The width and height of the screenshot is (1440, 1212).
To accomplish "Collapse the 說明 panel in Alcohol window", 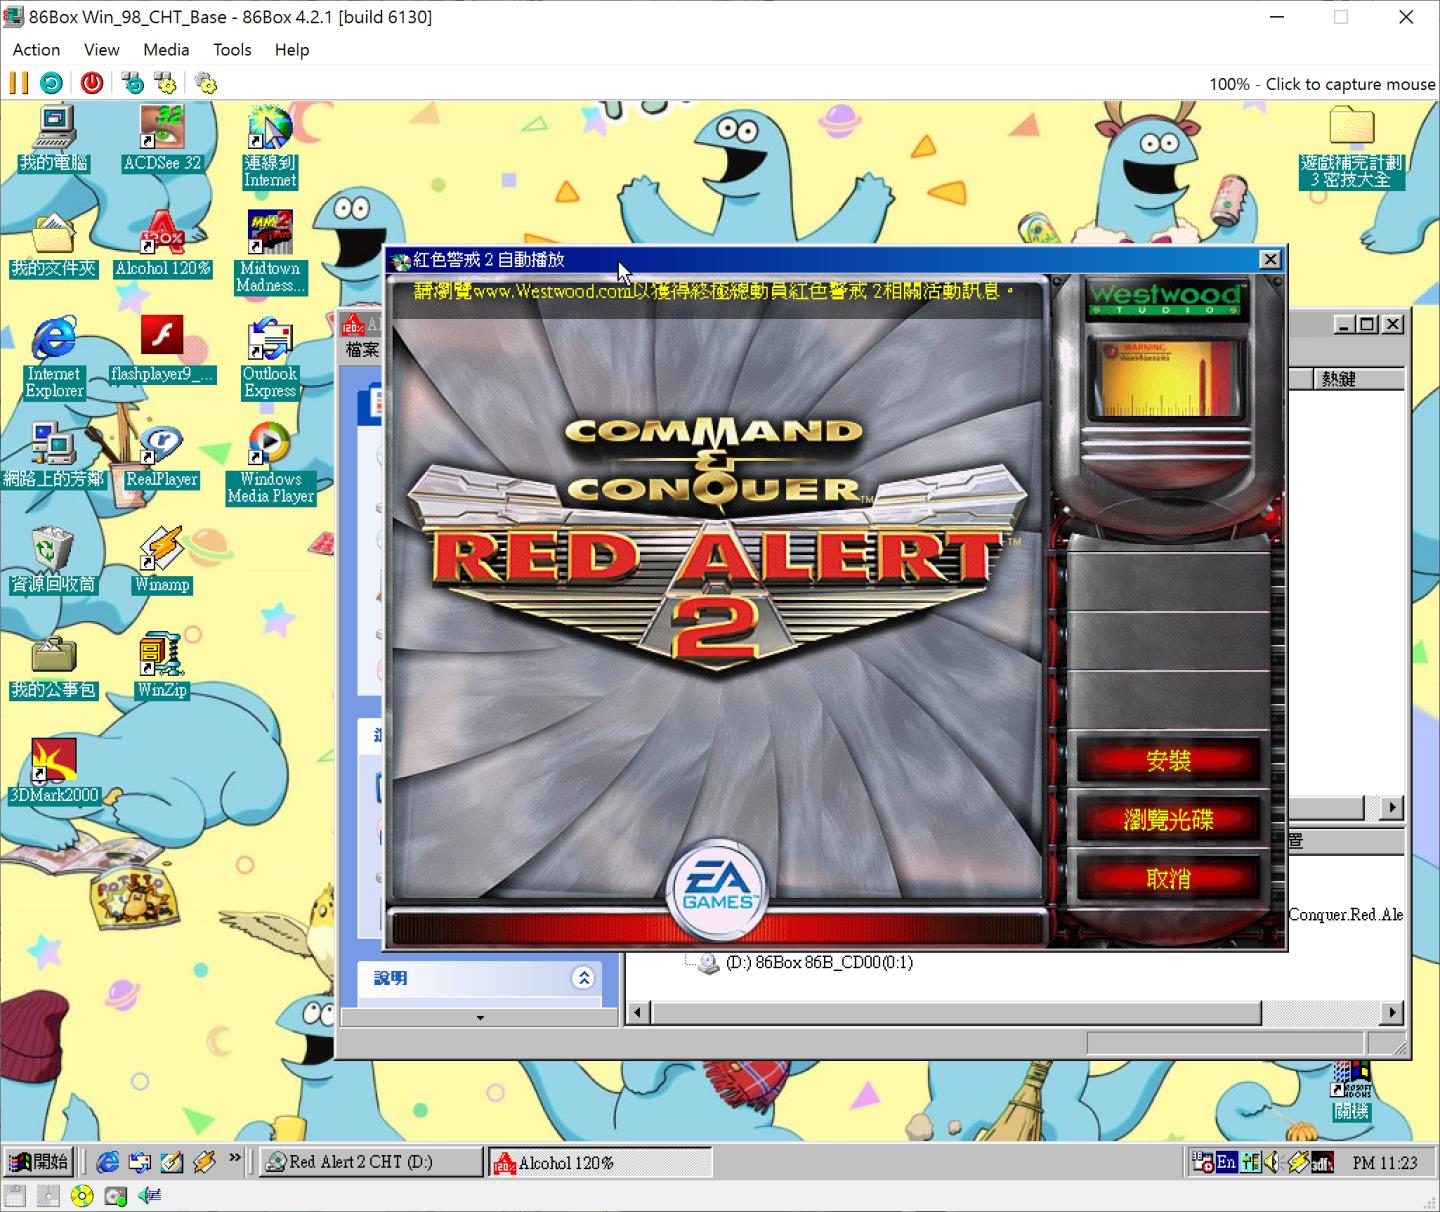I will pos(583,978).
